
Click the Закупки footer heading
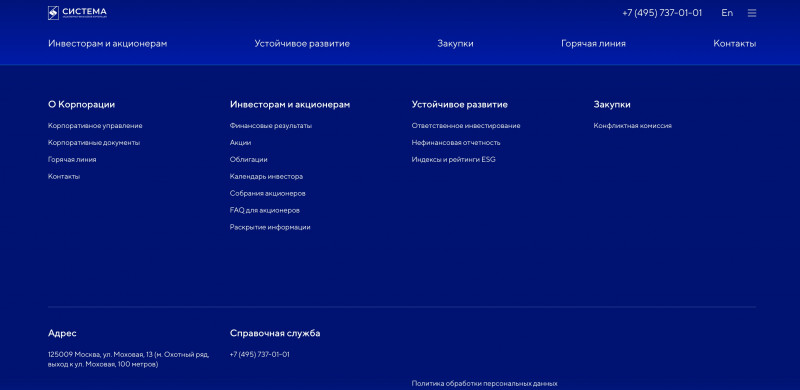pyautogui.click(x=612, y=104)
